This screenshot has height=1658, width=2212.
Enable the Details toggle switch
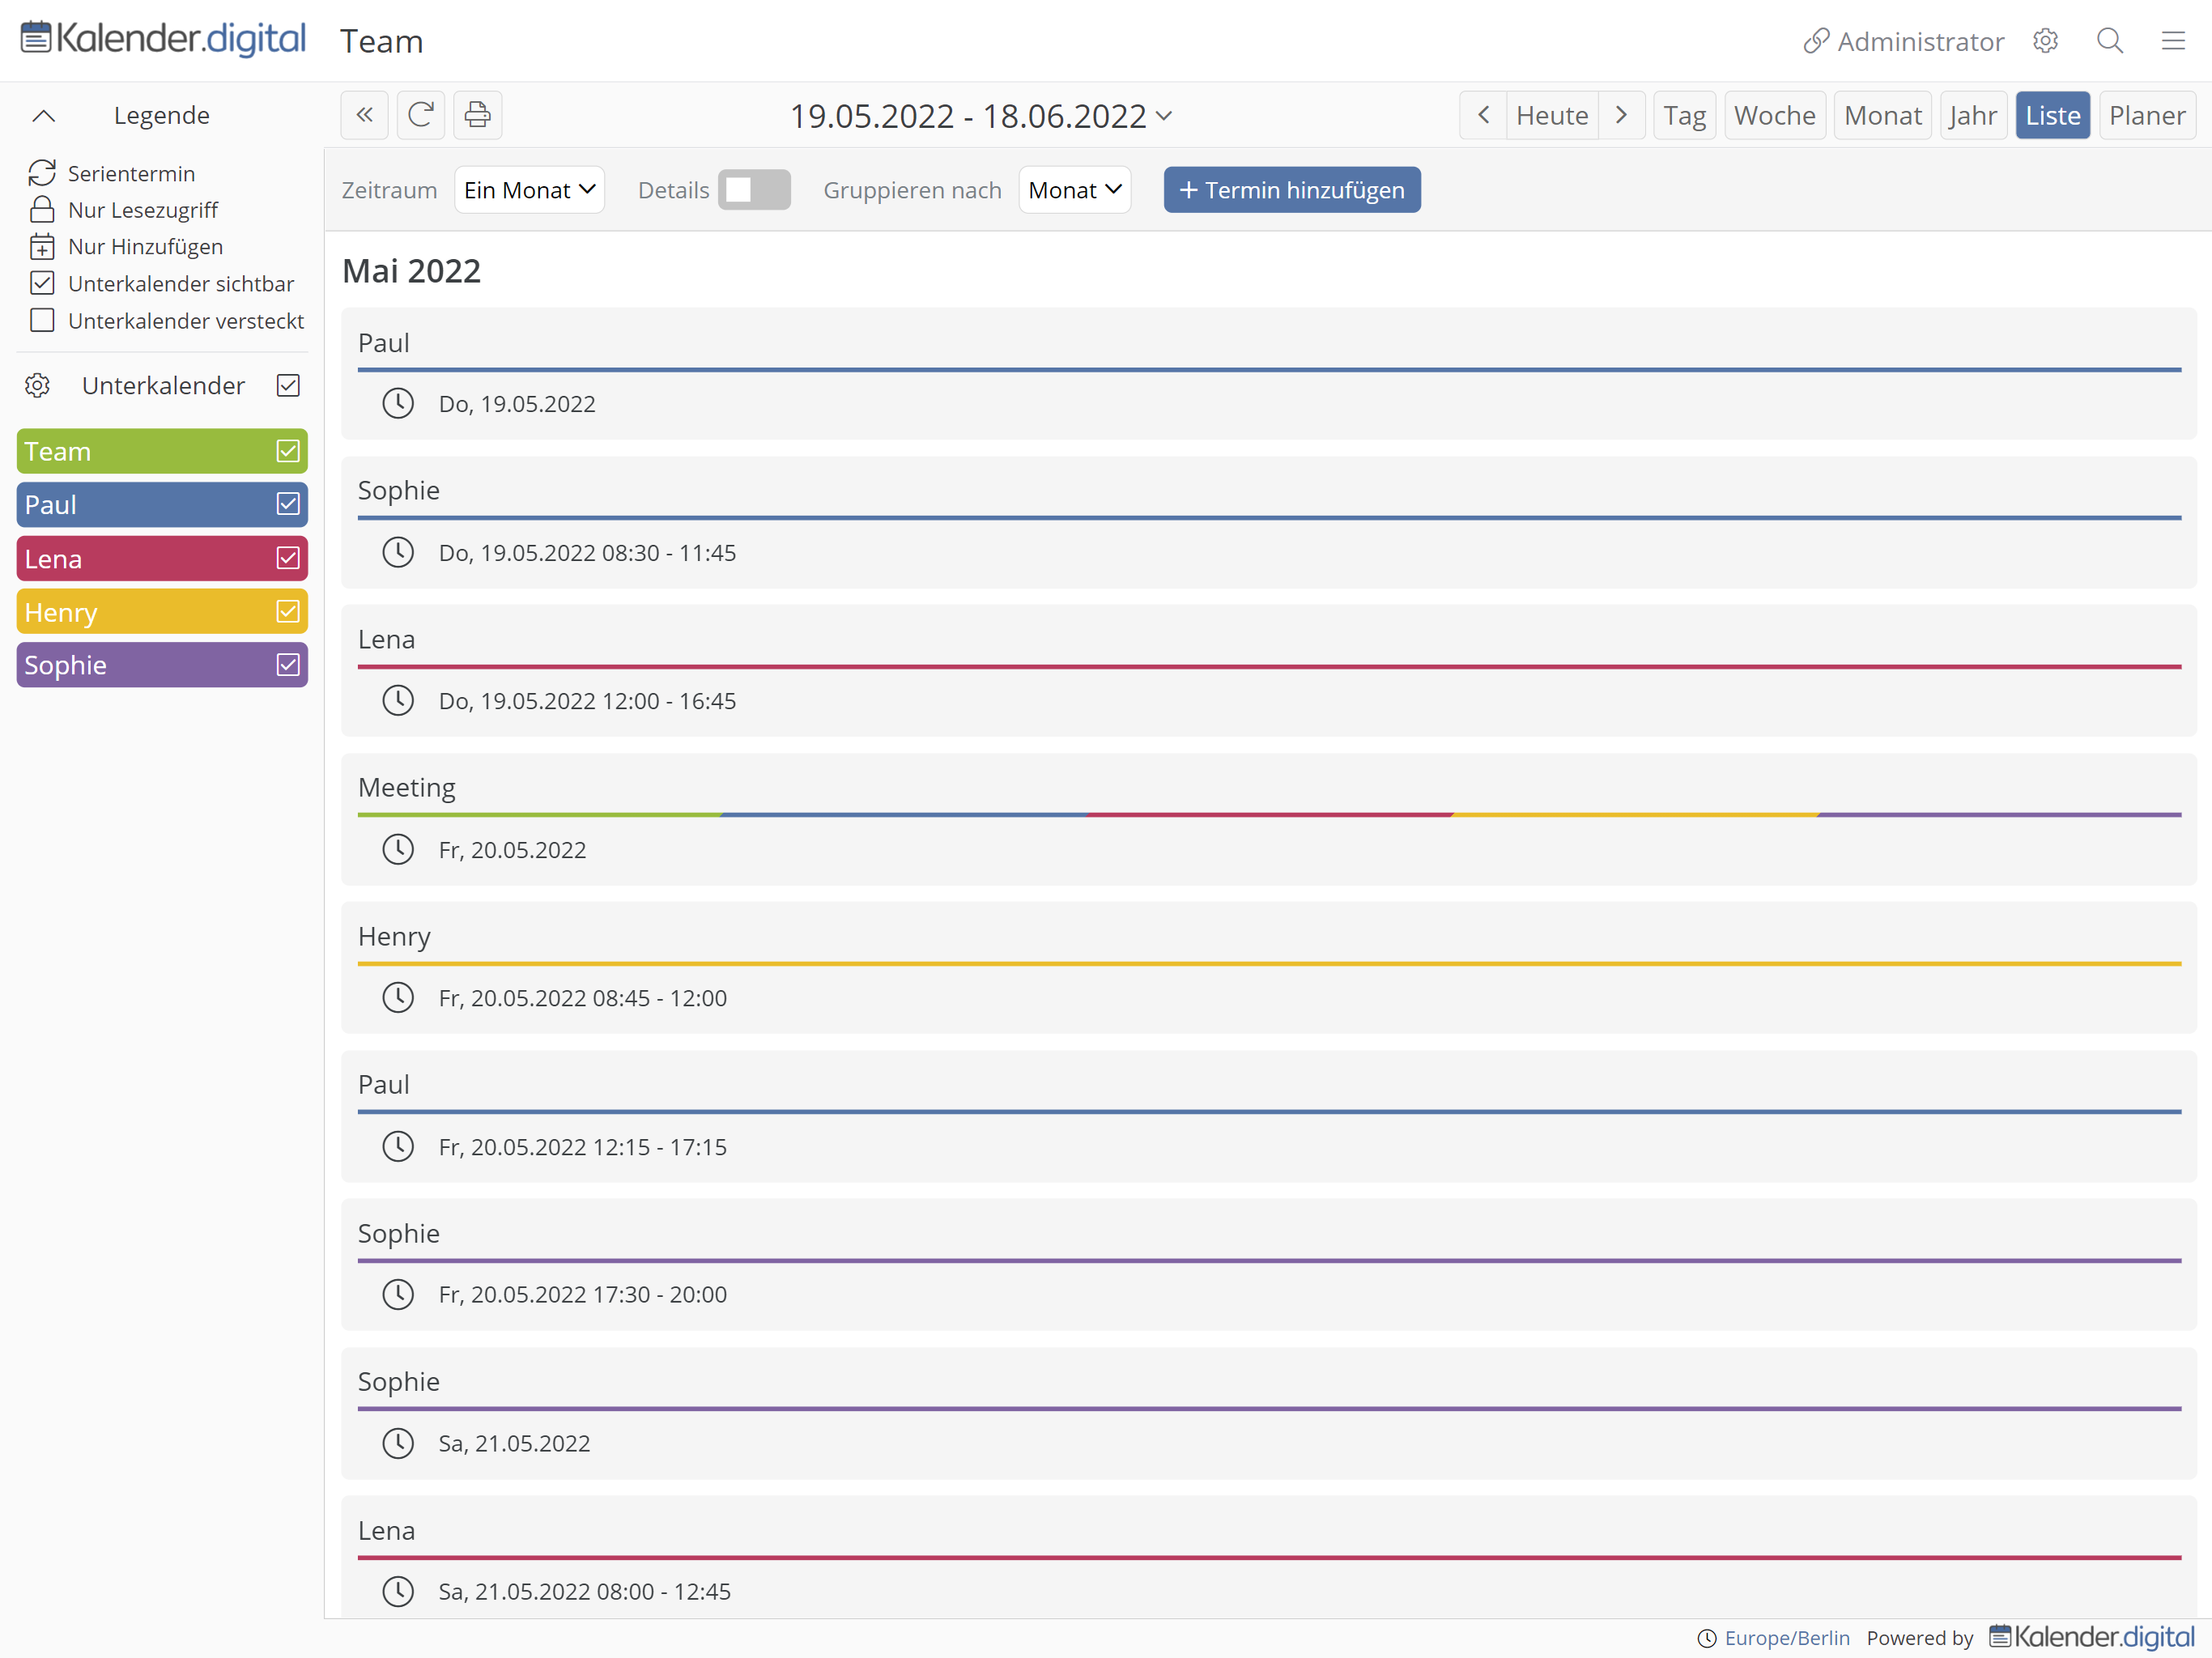point(754,189)
